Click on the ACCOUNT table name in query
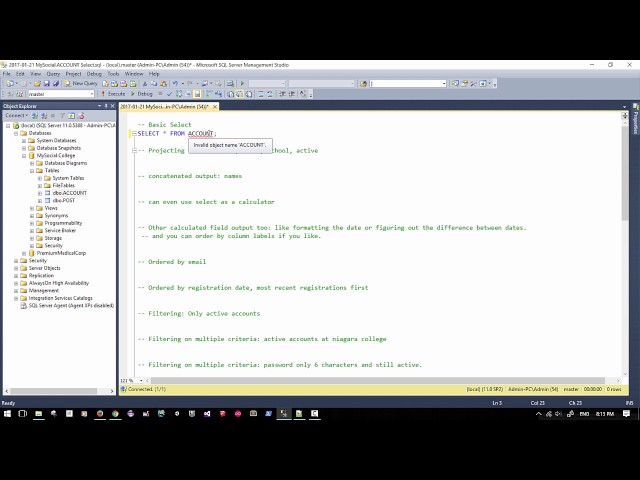The image size is (640, 480). point(200,133)
